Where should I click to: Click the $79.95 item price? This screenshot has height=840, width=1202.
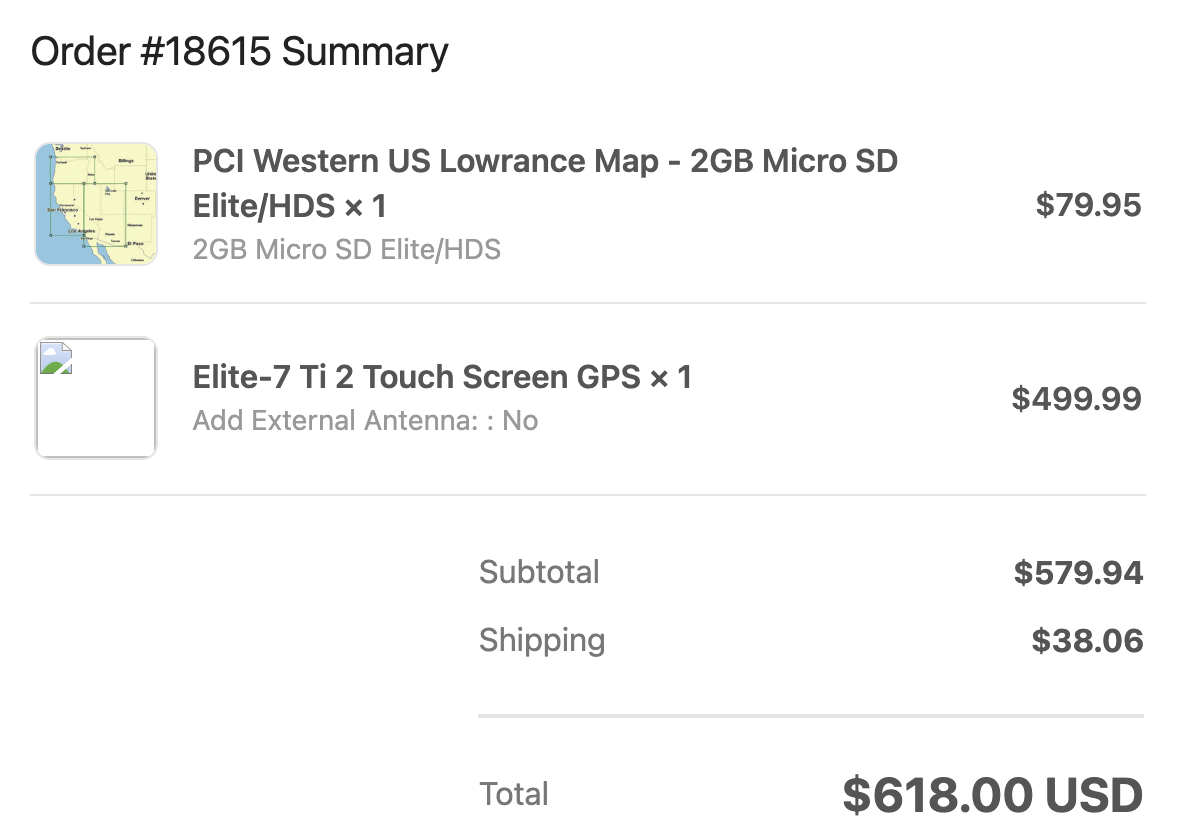click(1088, 205)
